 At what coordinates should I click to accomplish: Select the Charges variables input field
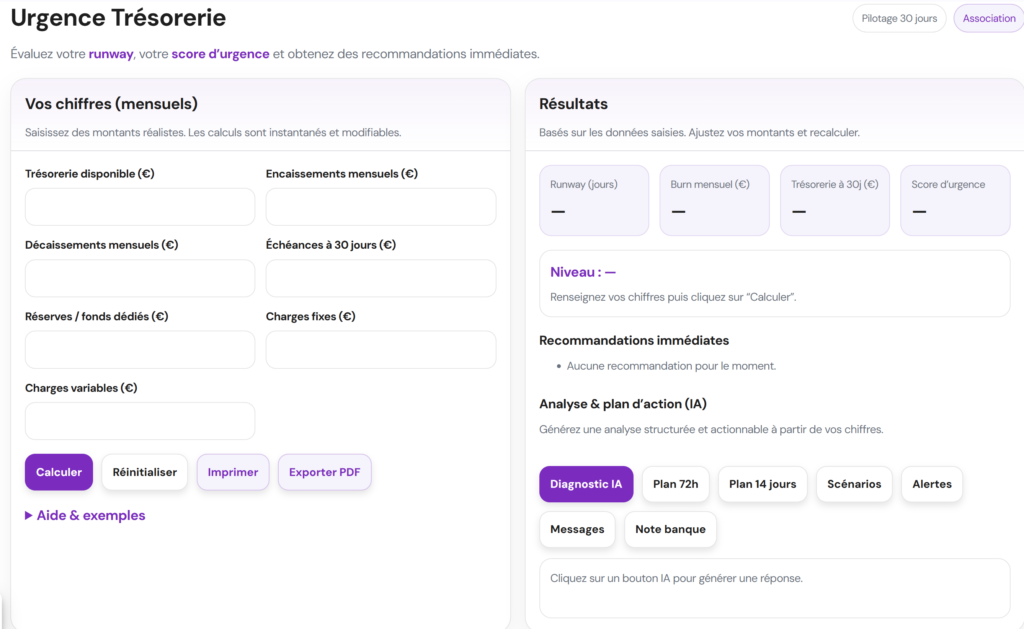pos(140,421)
